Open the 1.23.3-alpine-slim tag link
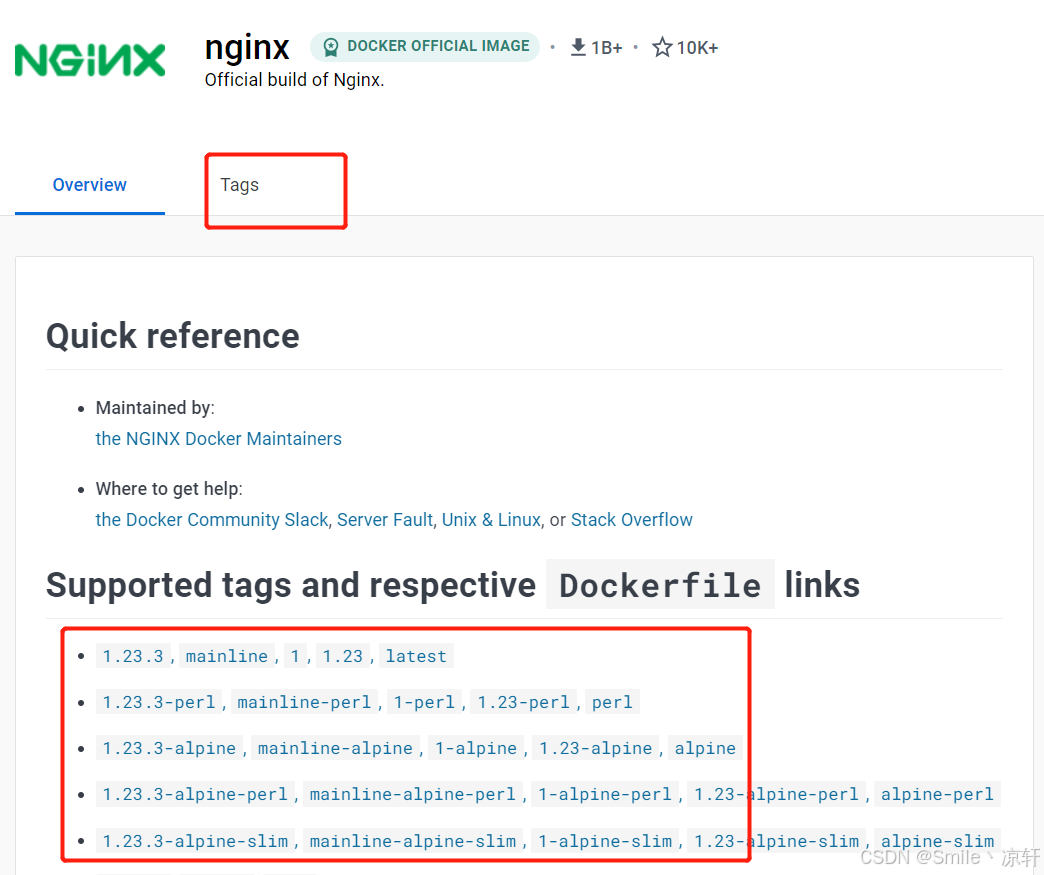The height and width of the screenshot is (875, 1044). [x=195, y=841]
